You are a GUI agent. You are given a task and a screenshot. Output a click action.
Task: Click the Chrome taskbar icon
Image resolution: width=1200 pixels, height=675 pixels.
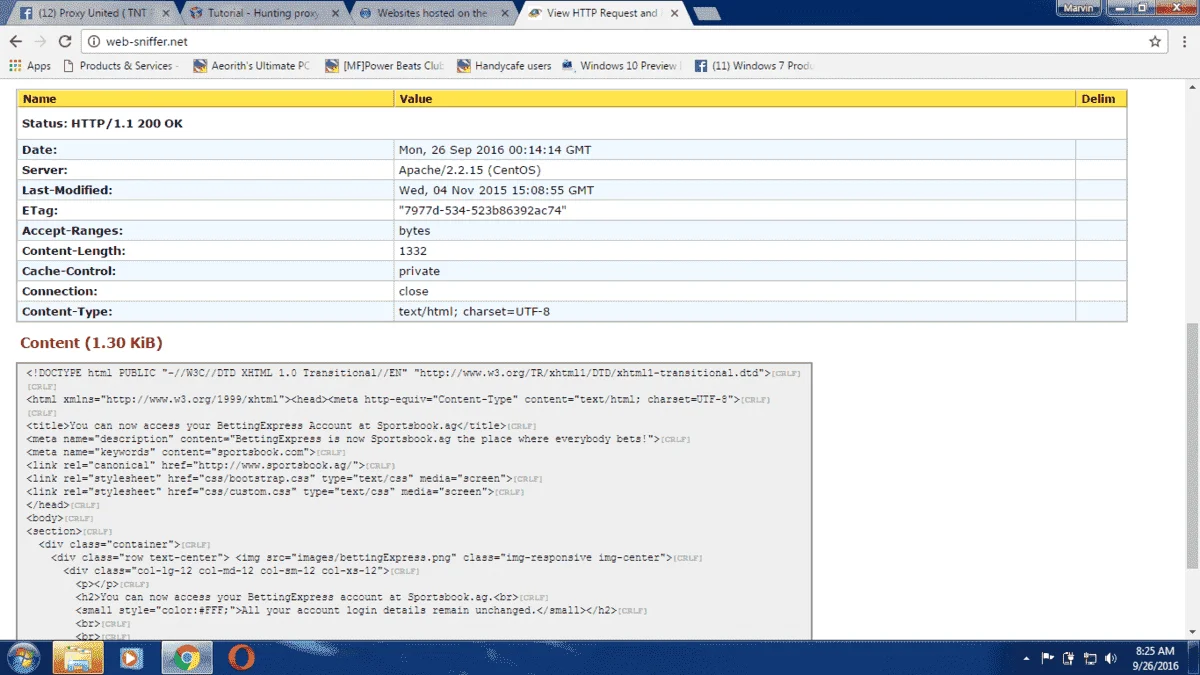point(186,658)
